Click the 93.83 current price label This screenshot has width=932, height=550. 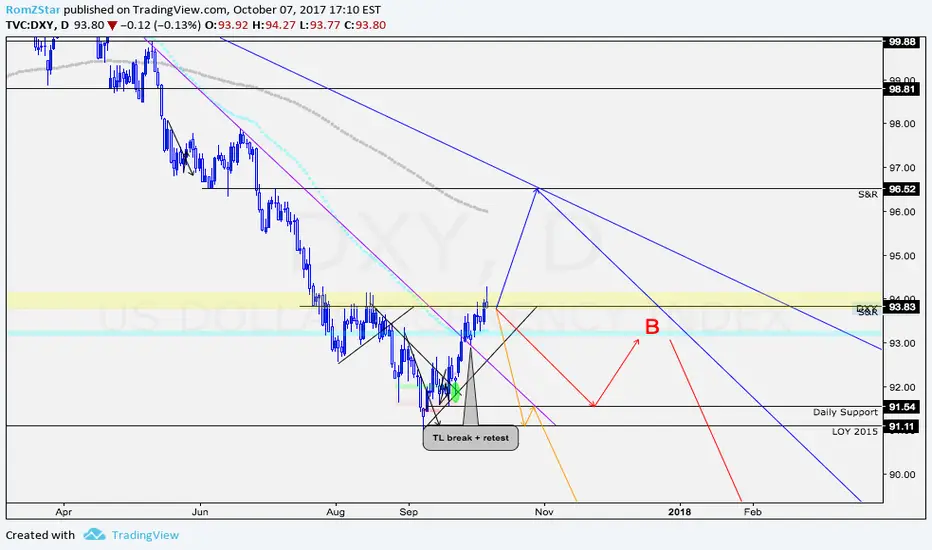pos(902,307)
